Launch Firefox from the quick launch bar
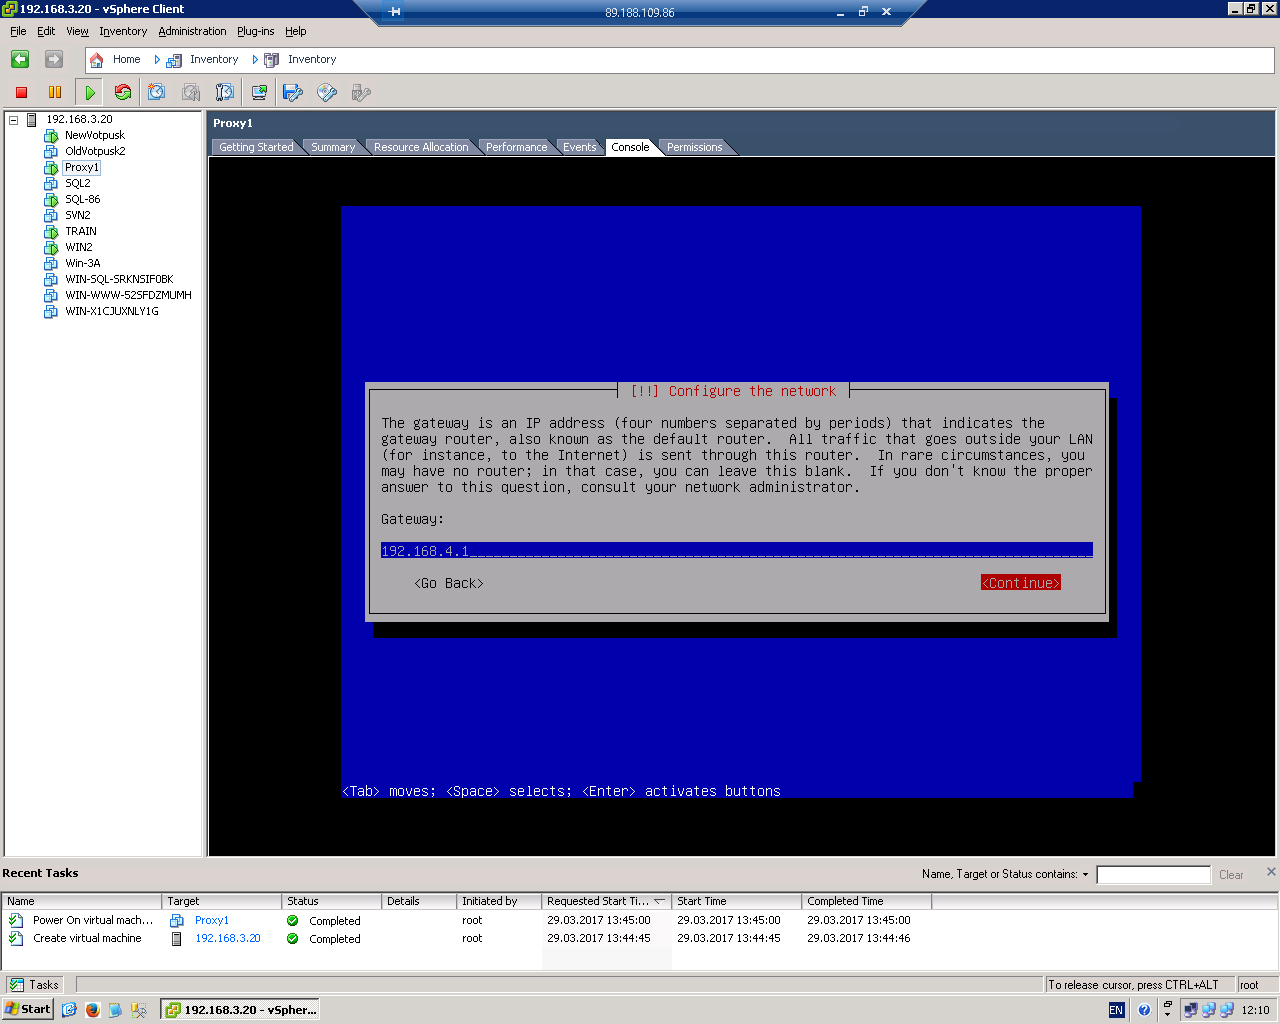The image size is (1280, 1024). pyautogui.click(x=93, y=1010)
